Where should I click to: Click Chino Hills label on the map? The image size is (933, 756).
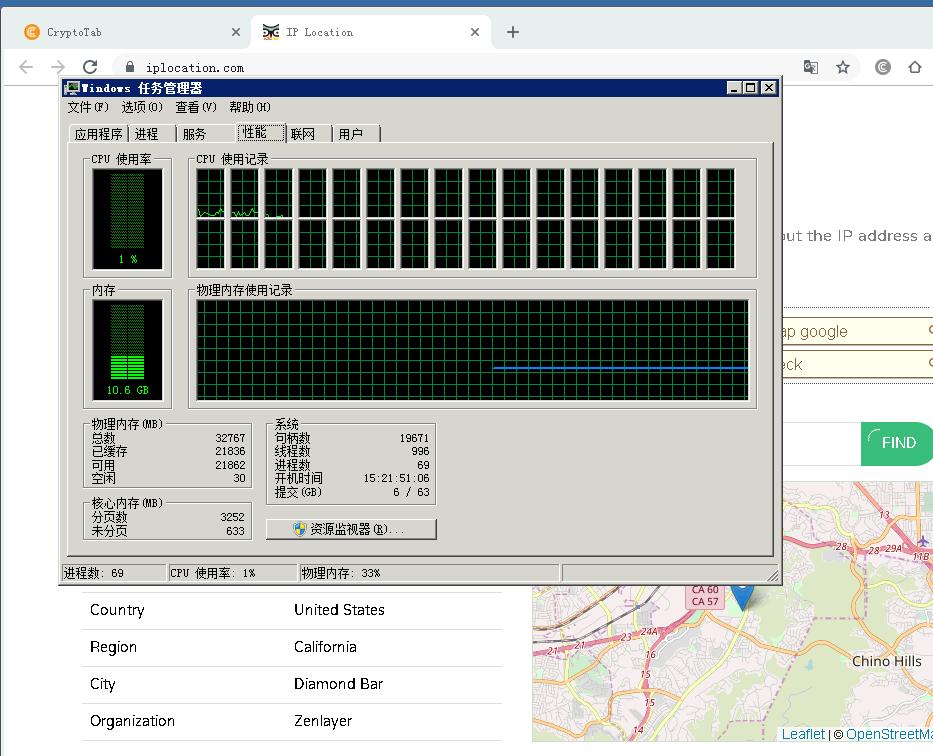pyautogui.click(x=887, y=661)
